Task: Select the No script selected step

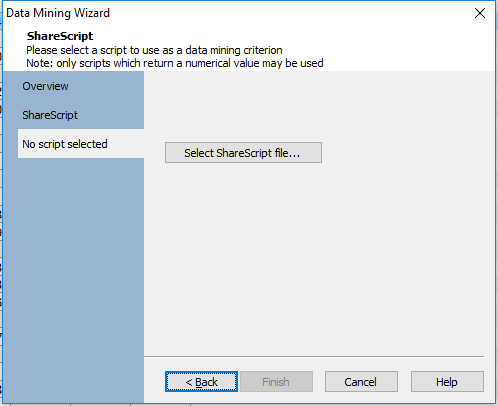Action: point(81,144)
